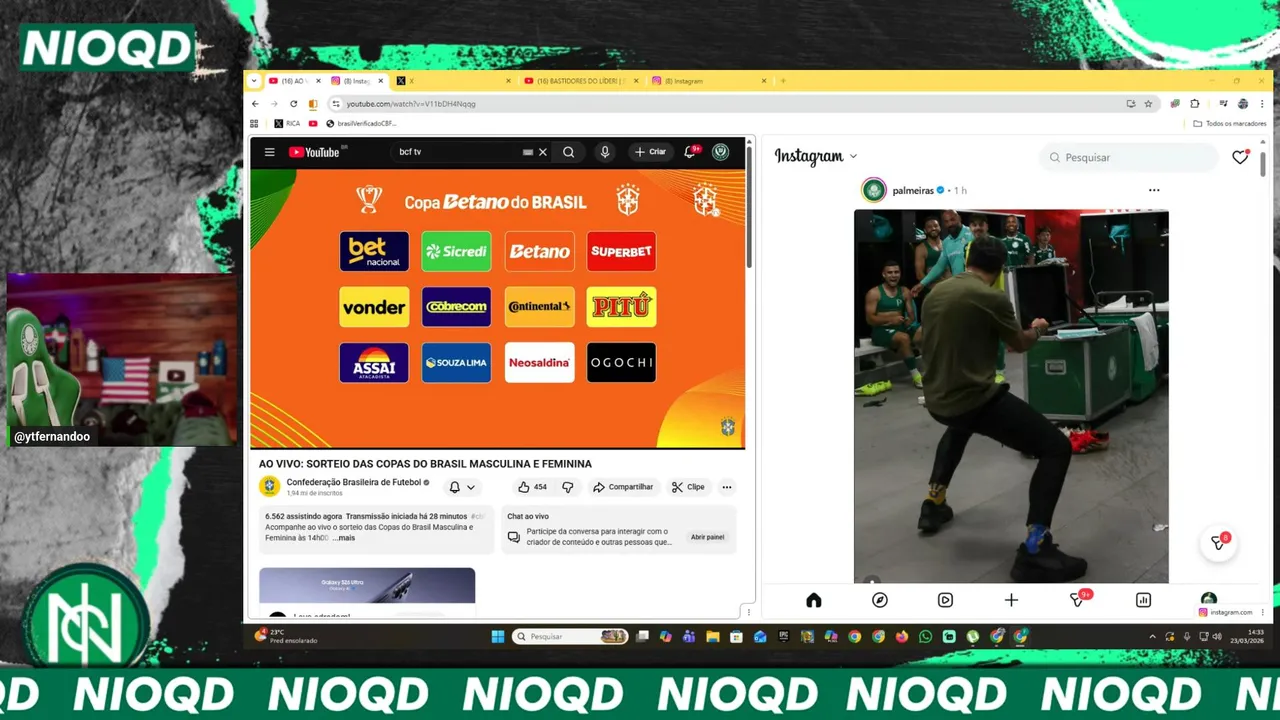Viewport: 1280px width, 720px height.
Task: Open the weather widget showing 23°C
Action: point(286,636)
